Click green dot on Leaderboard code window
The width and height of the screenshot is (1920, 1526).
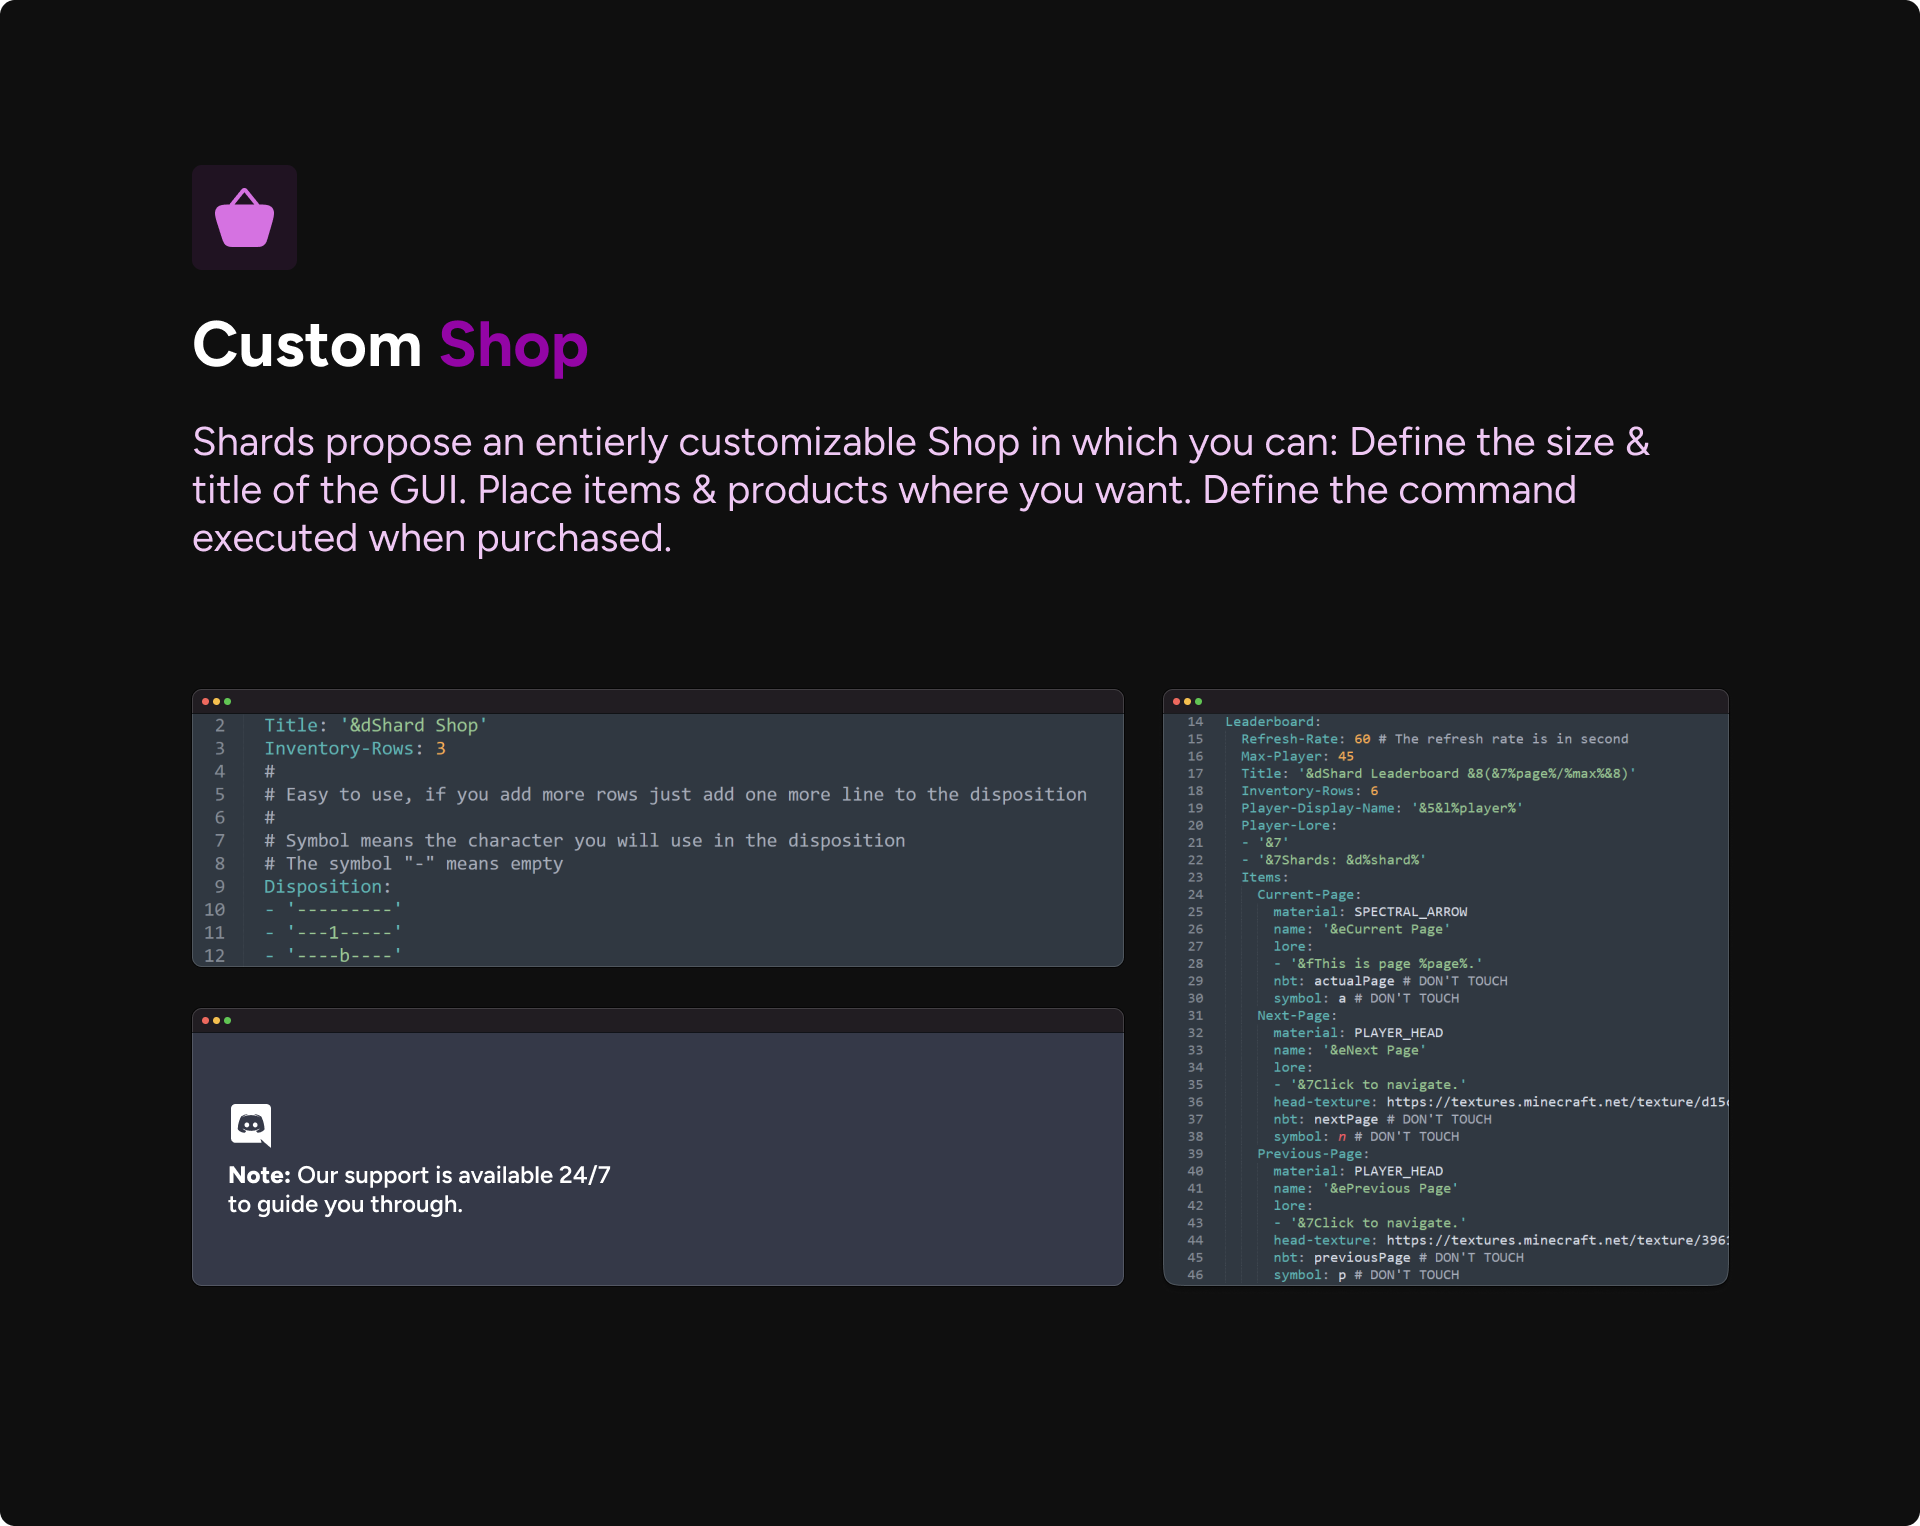coord(1199,702)
